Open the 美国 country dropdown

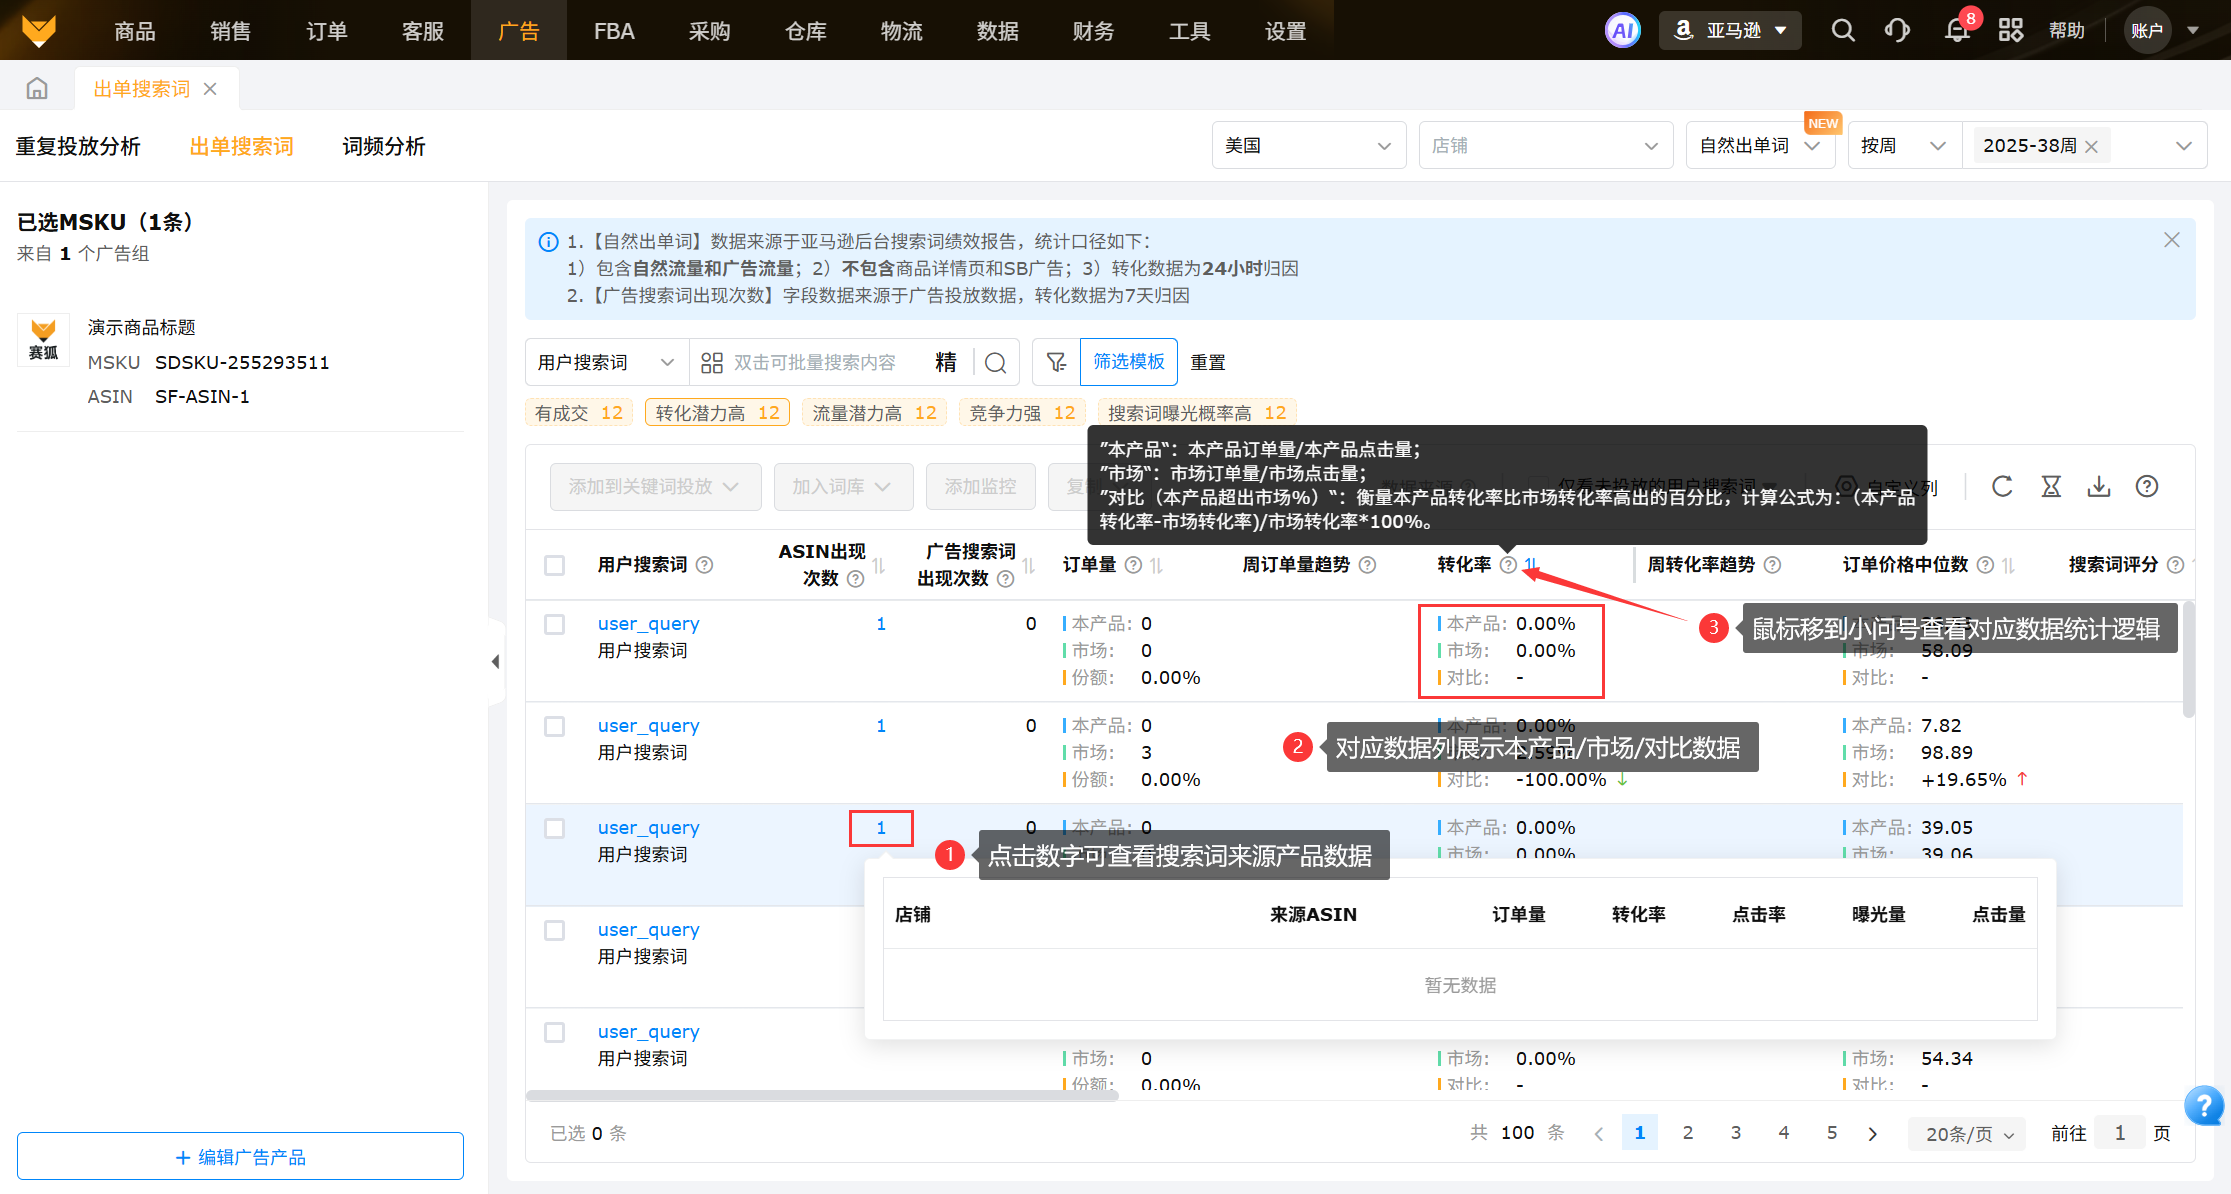coord(1308,146)
